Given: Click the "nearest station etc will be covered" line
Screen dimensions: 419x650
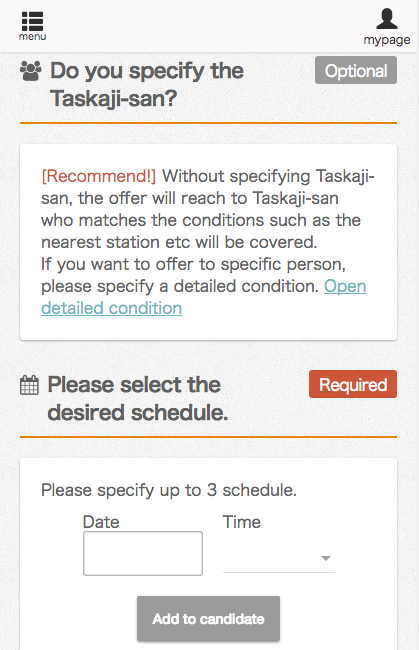Looking at the screenshot, I should pos(179,242).
